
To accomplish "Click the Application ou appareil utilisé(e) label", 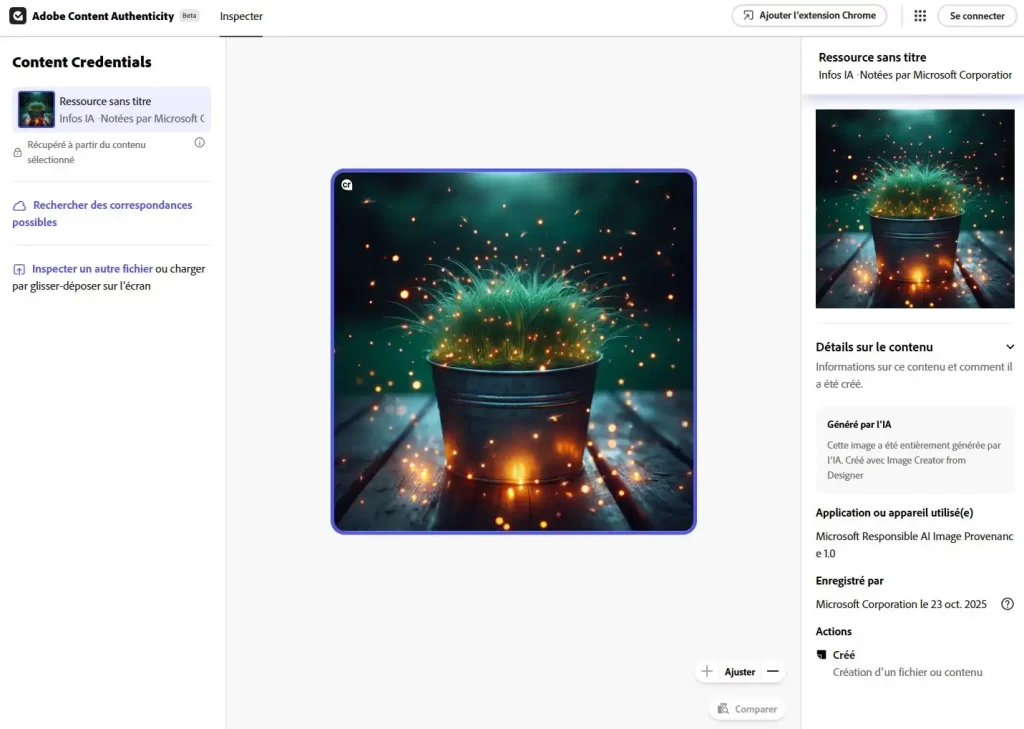I will pyautogui.click(x=894, y=513).
